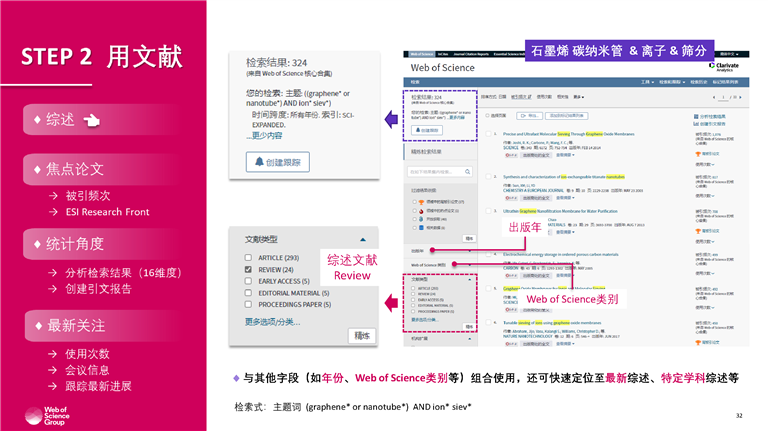The image size is (768, 431).
Task: Click the 统计角度 sidebar heading
Action: 74,244
